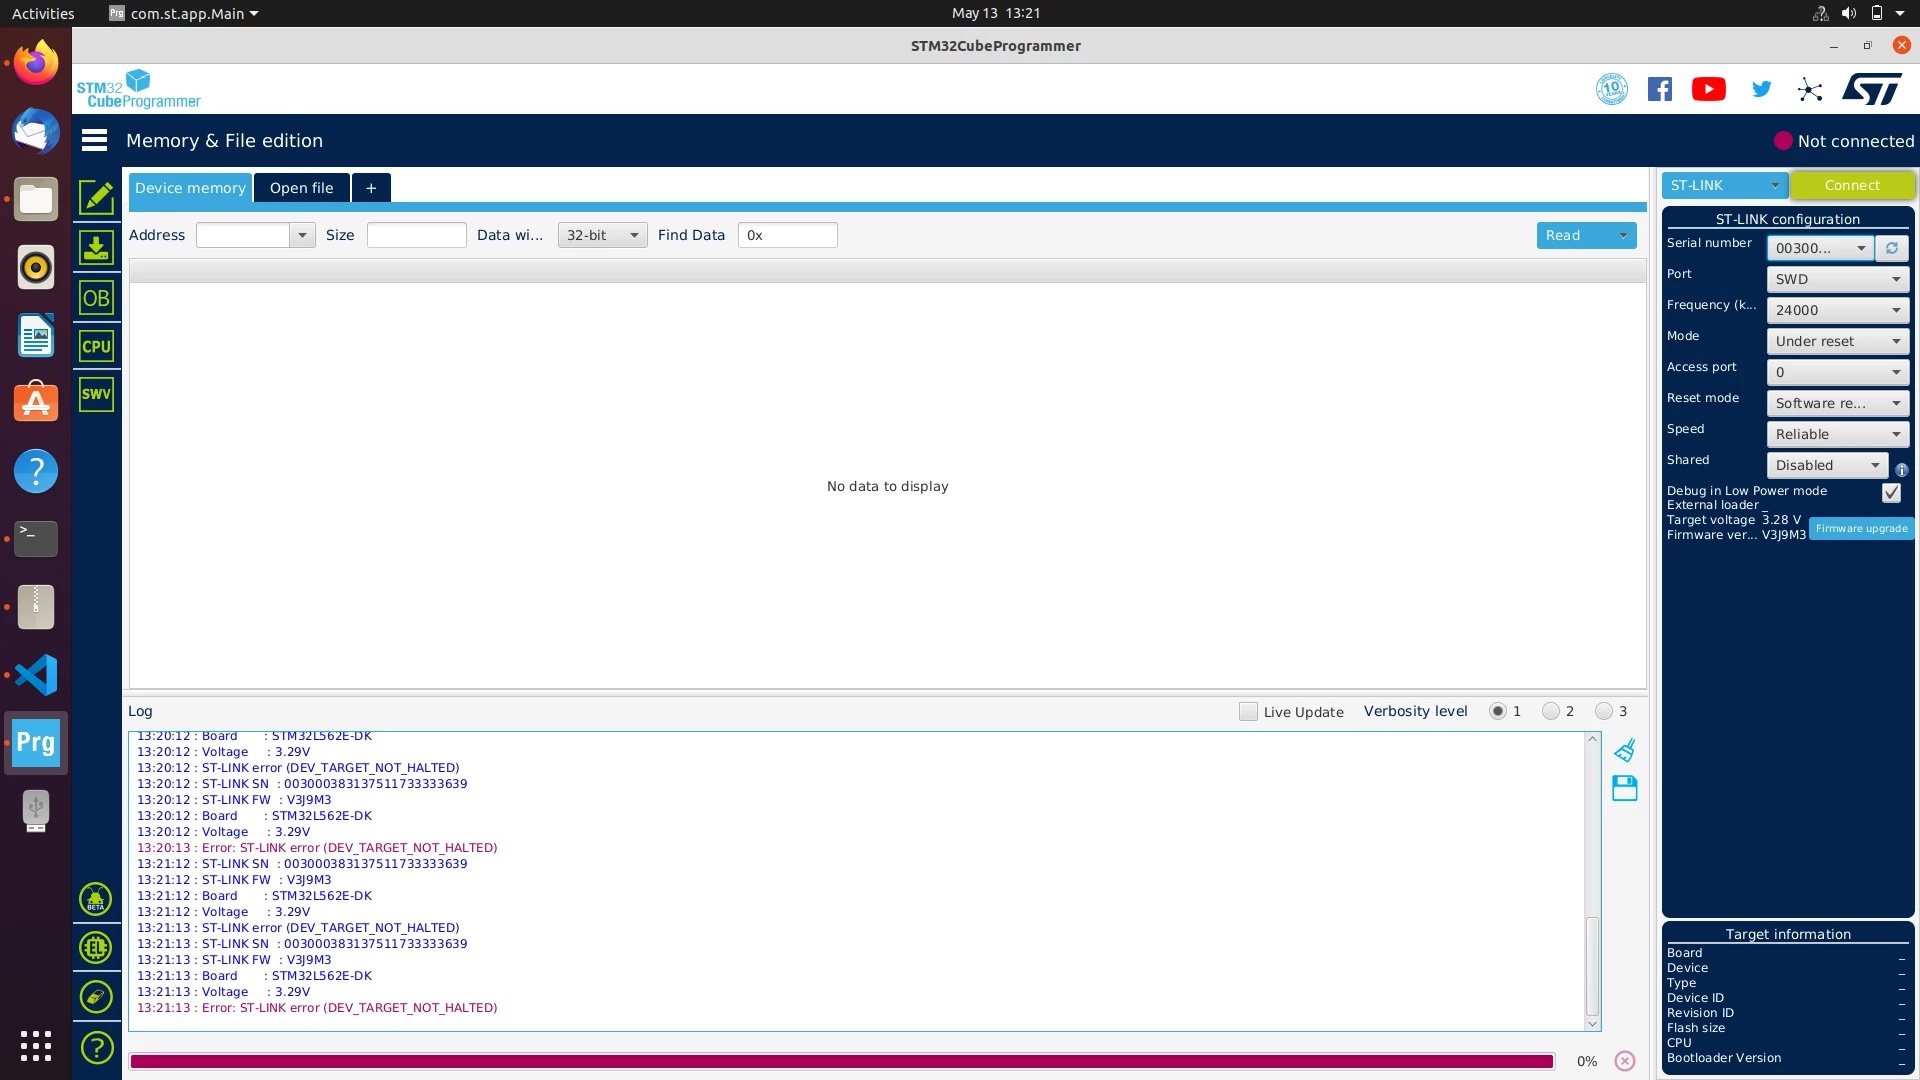The image size is (1920, 1080).
Task: Open the External Loaders (EL) icon
Action: pyautogui.click(x=95, y=947)
